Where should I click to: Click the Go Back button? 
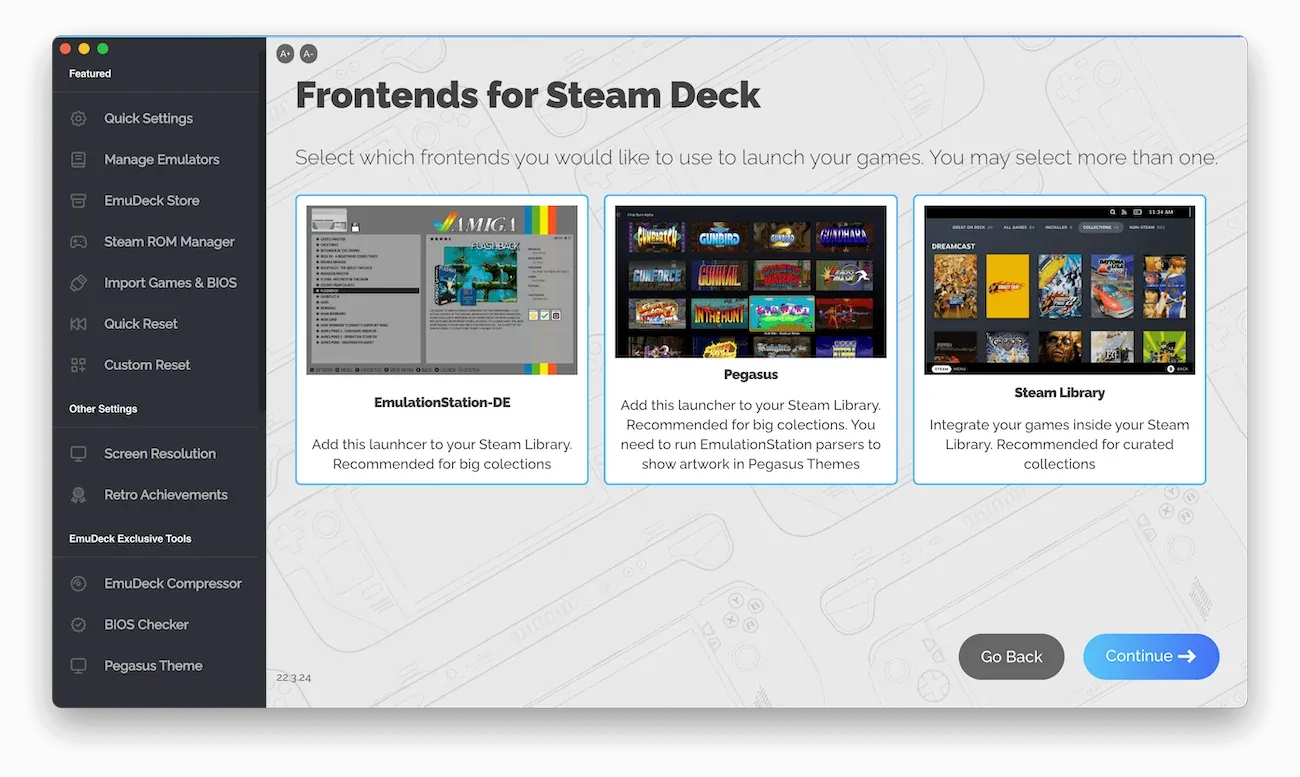pyautogui.click(x=1011, y=657)
